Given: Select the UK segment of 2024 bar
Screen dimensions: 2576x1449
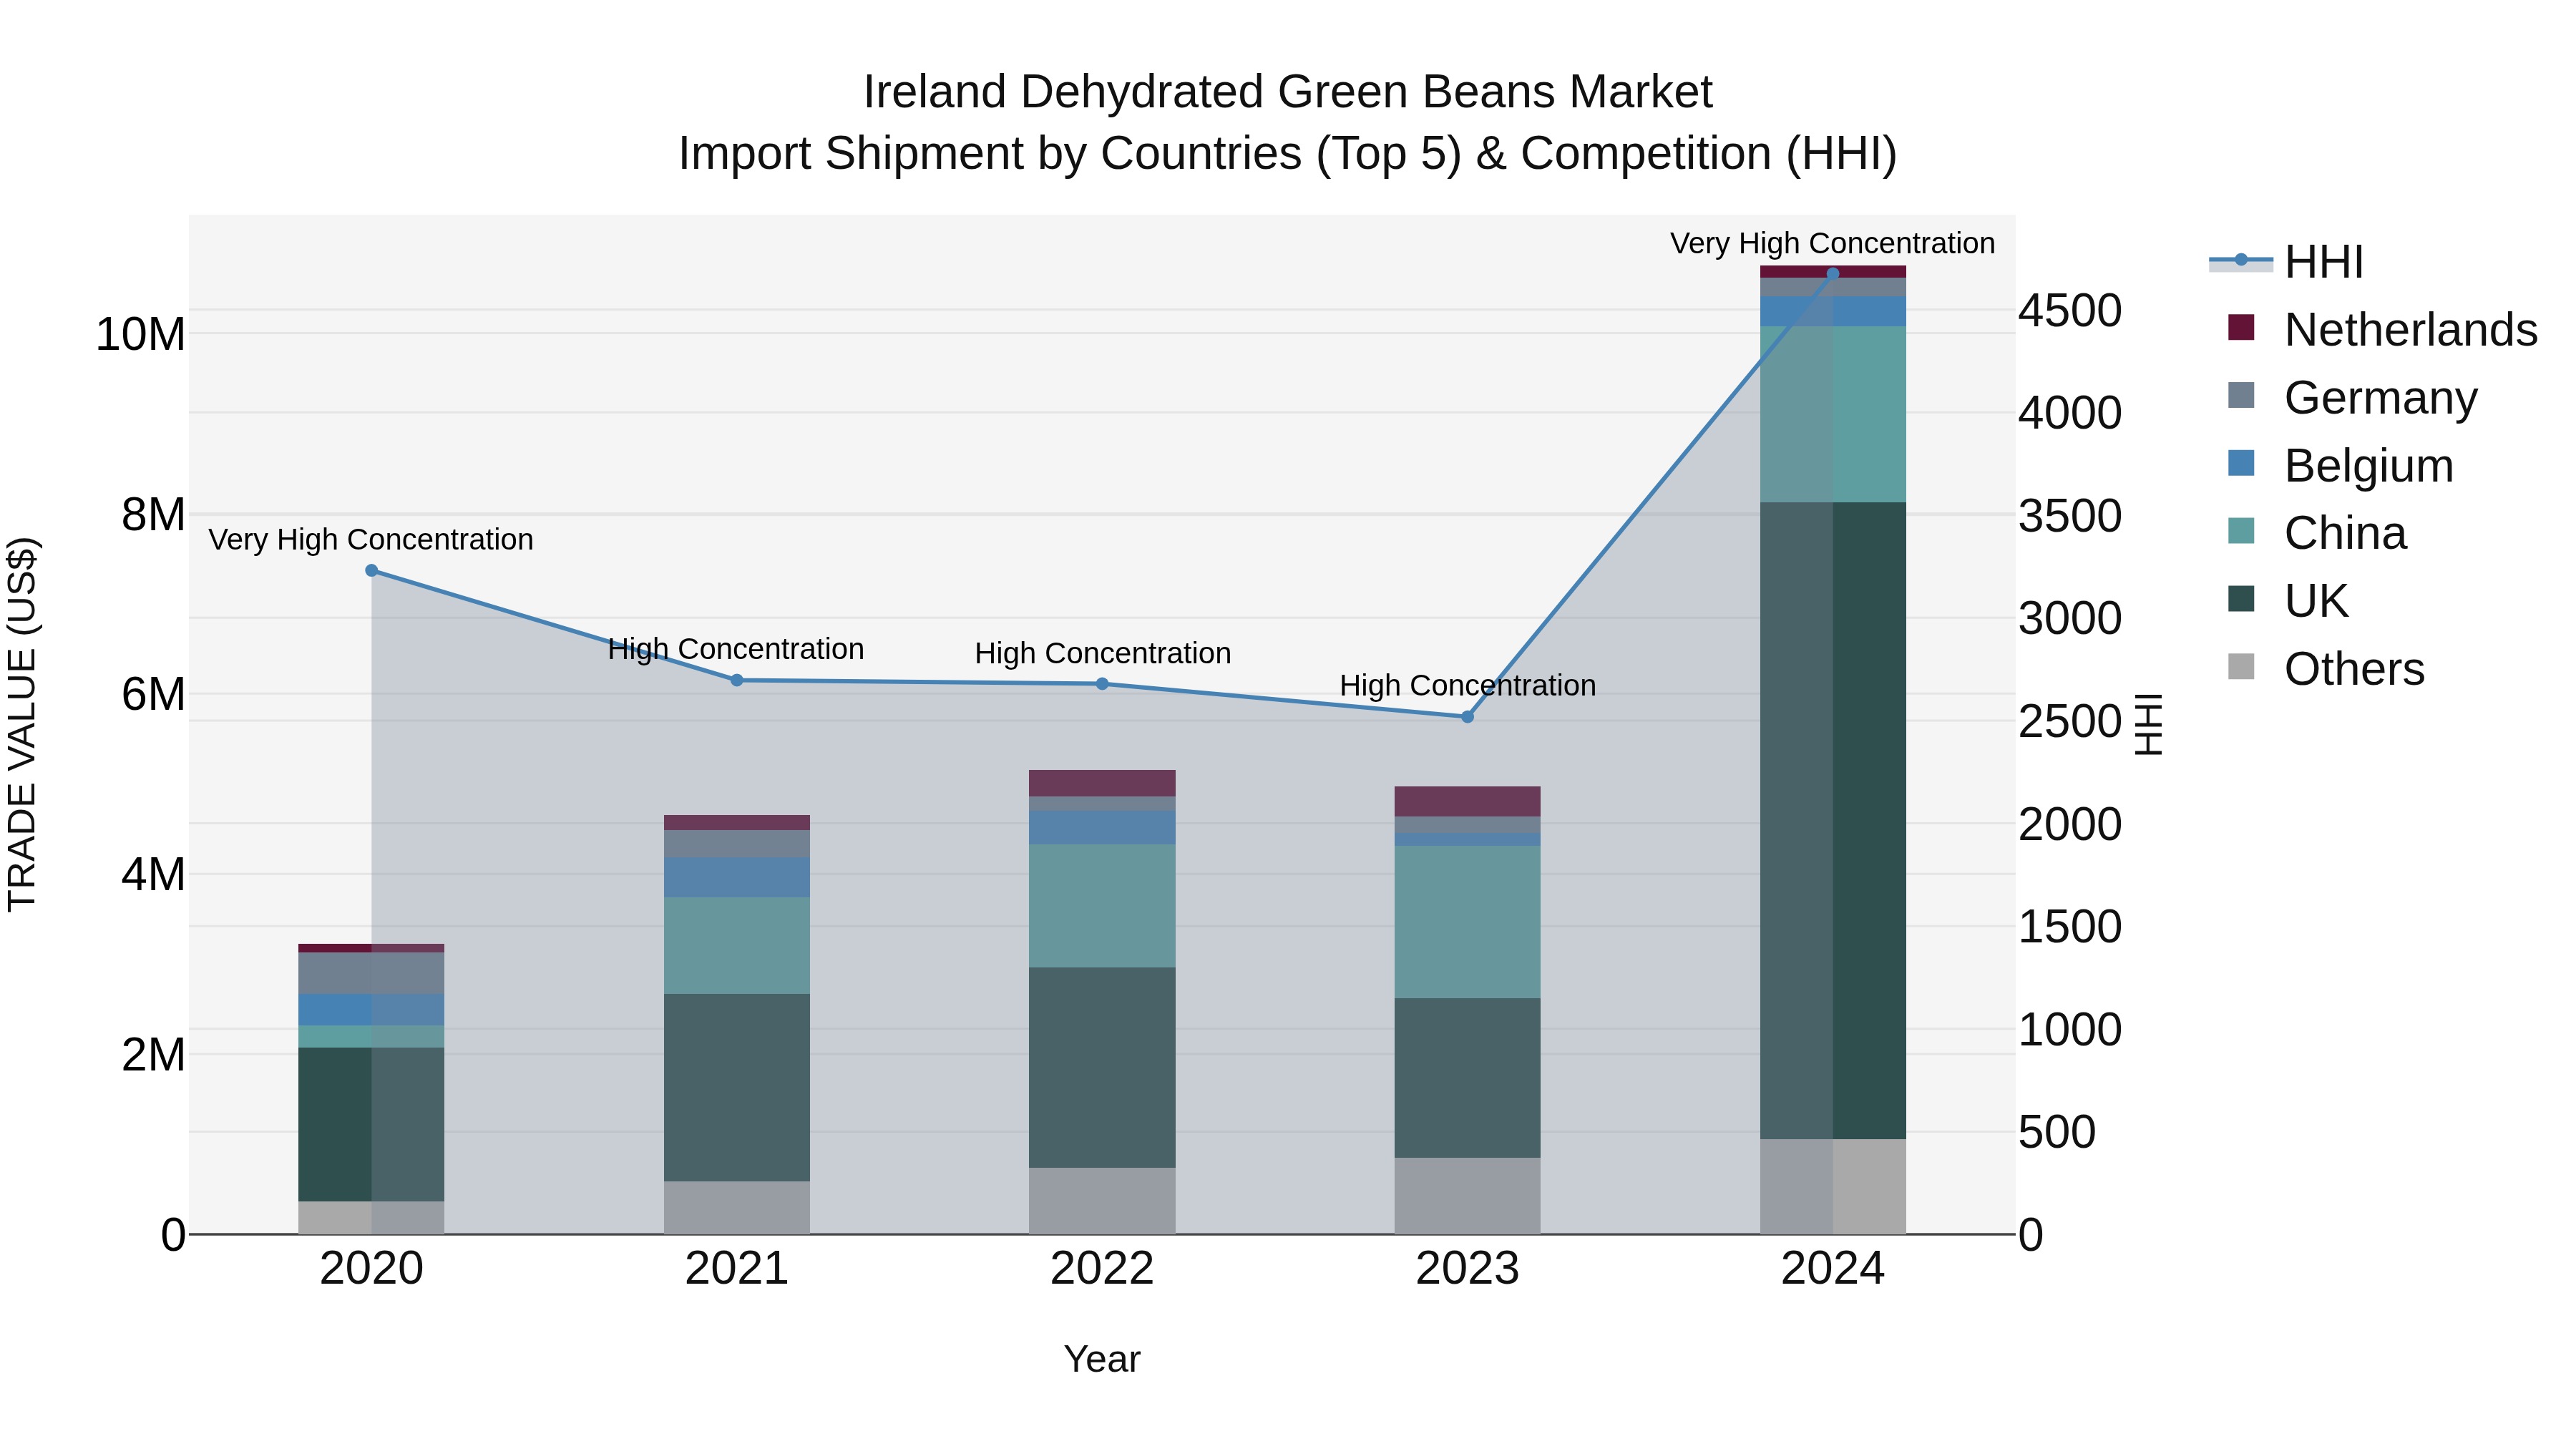Looking at the screenshot, I should (x=1833, y=821).
